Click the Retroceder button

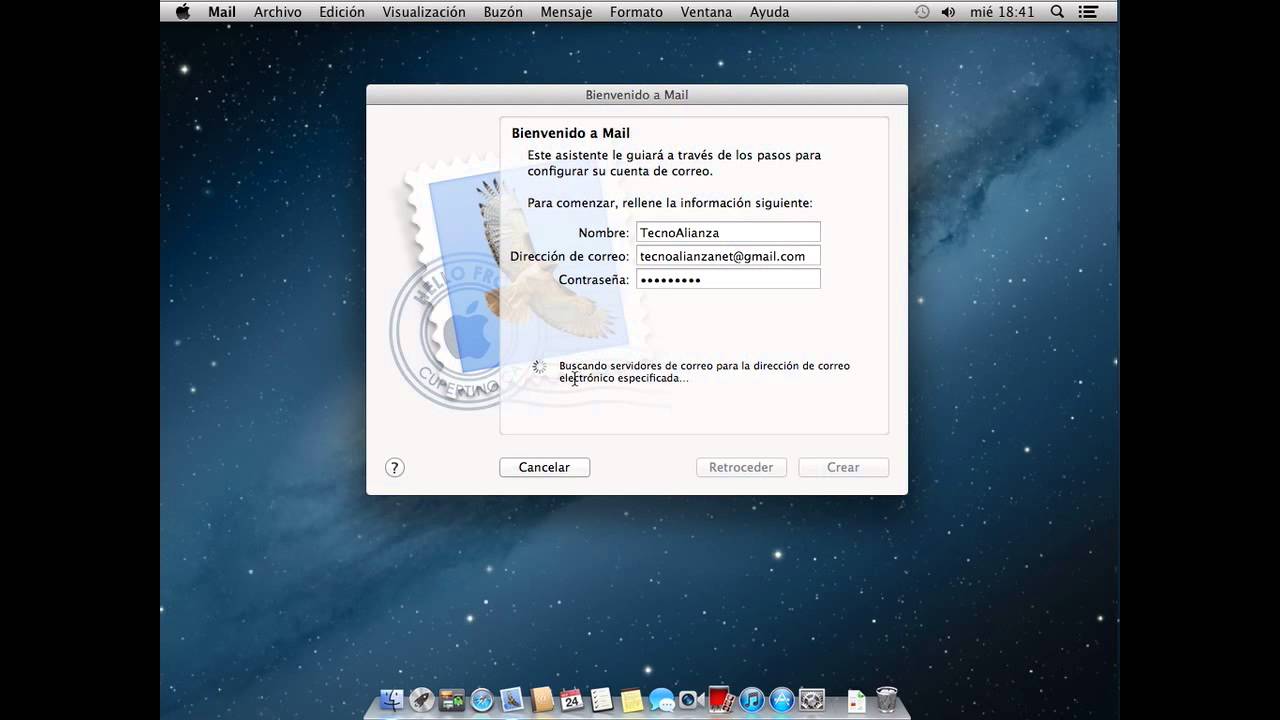coord(741,467)
